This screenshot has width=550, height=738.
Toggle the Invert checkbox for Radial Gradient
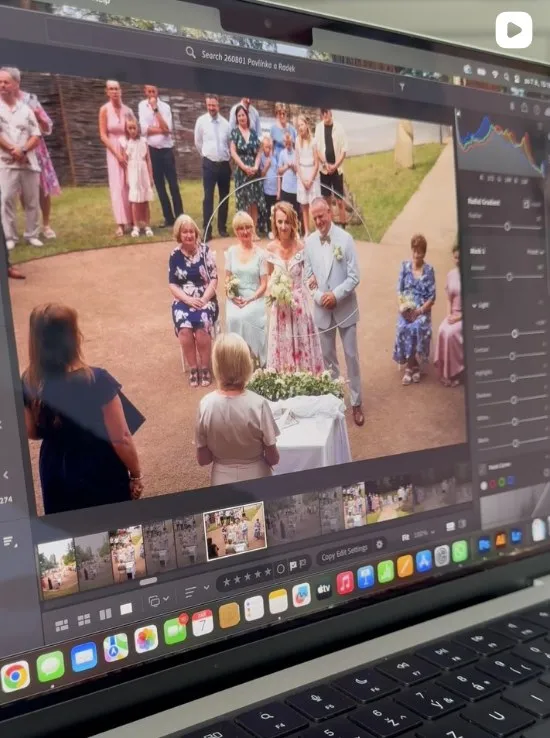[526, 203]
